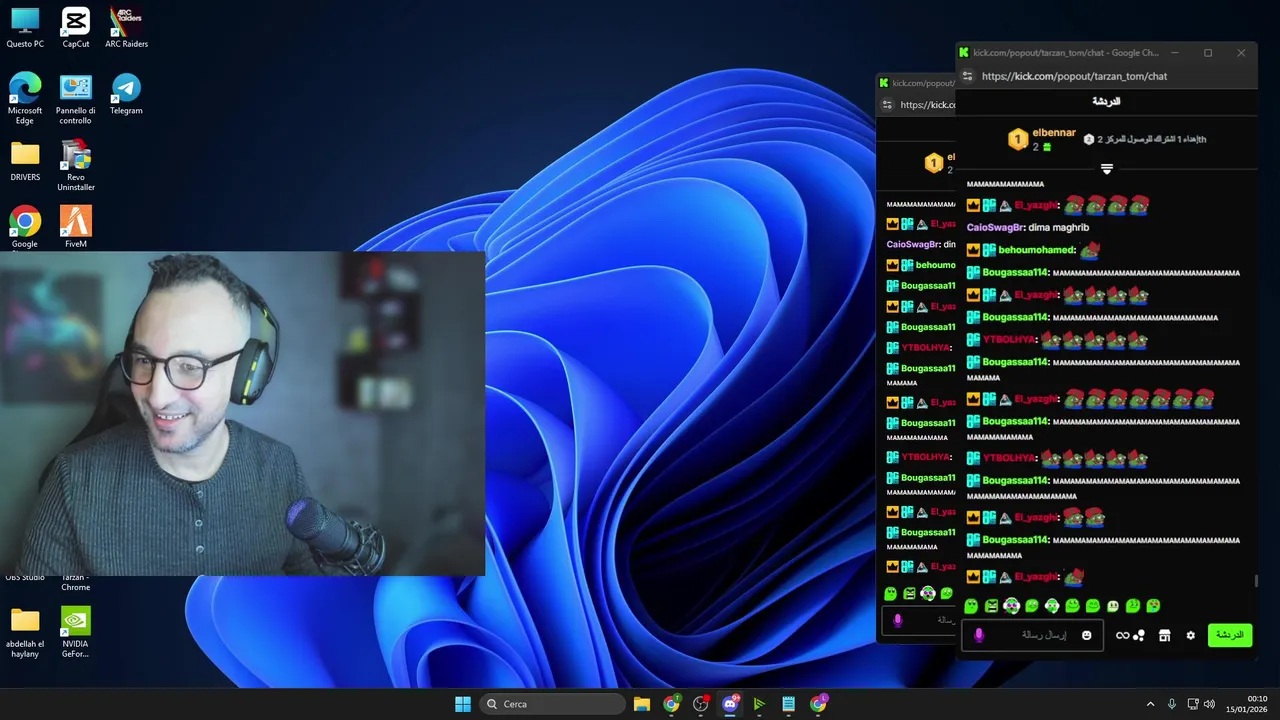This screenshot has width=1280, height=720.
Task: Click the chat scrollbar thumb in front window
Action: pos(1256,581)
